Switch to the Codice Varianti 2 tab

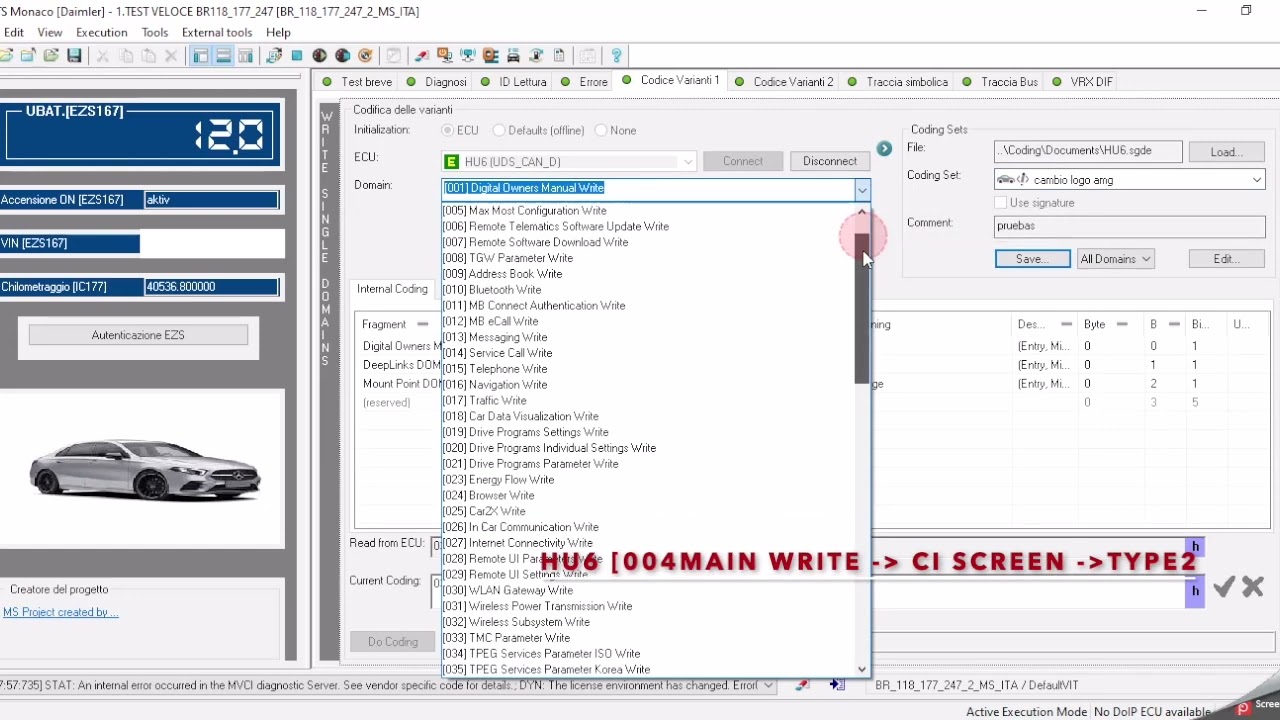click(784, 82)
